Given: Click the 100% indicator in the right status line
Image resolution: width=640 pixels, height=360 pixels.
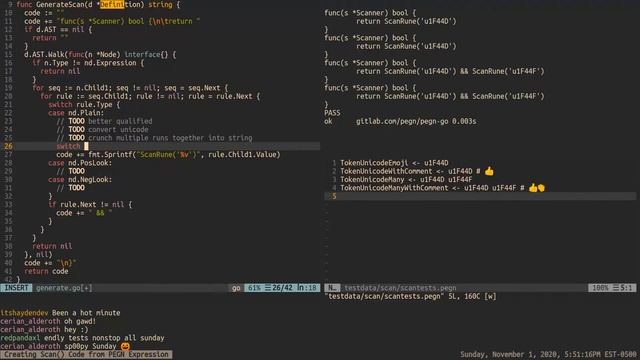Looking at the screenshot, I should [600, 288].
